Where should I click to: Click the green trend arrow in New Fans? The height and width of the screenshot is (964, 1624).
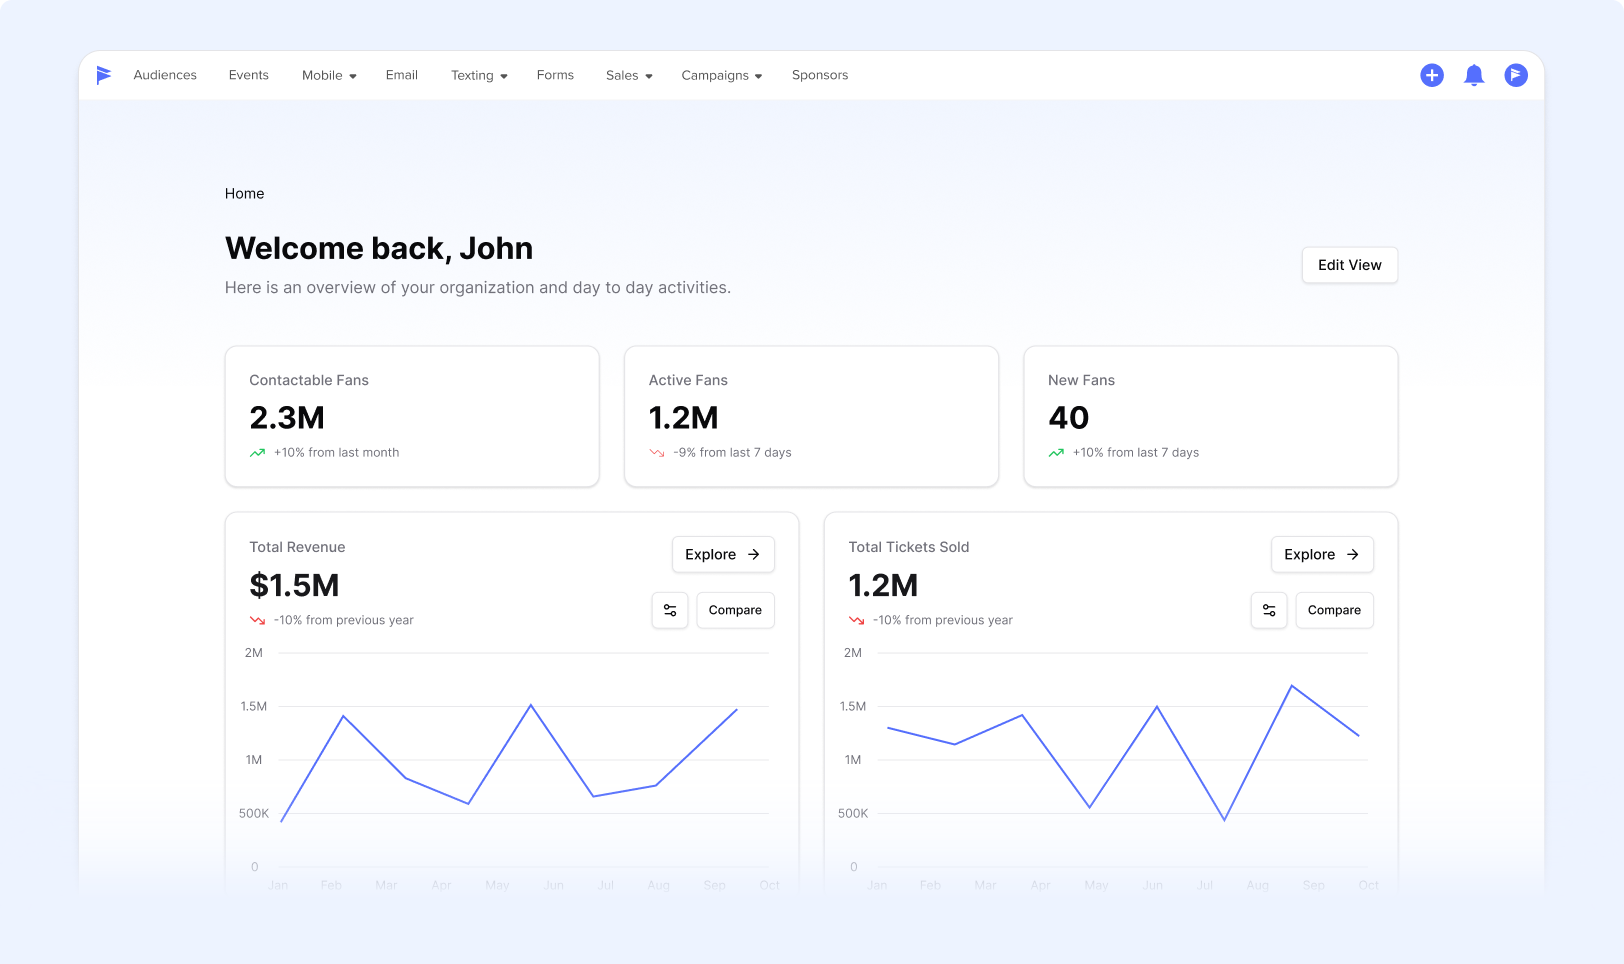point(1056,453)
